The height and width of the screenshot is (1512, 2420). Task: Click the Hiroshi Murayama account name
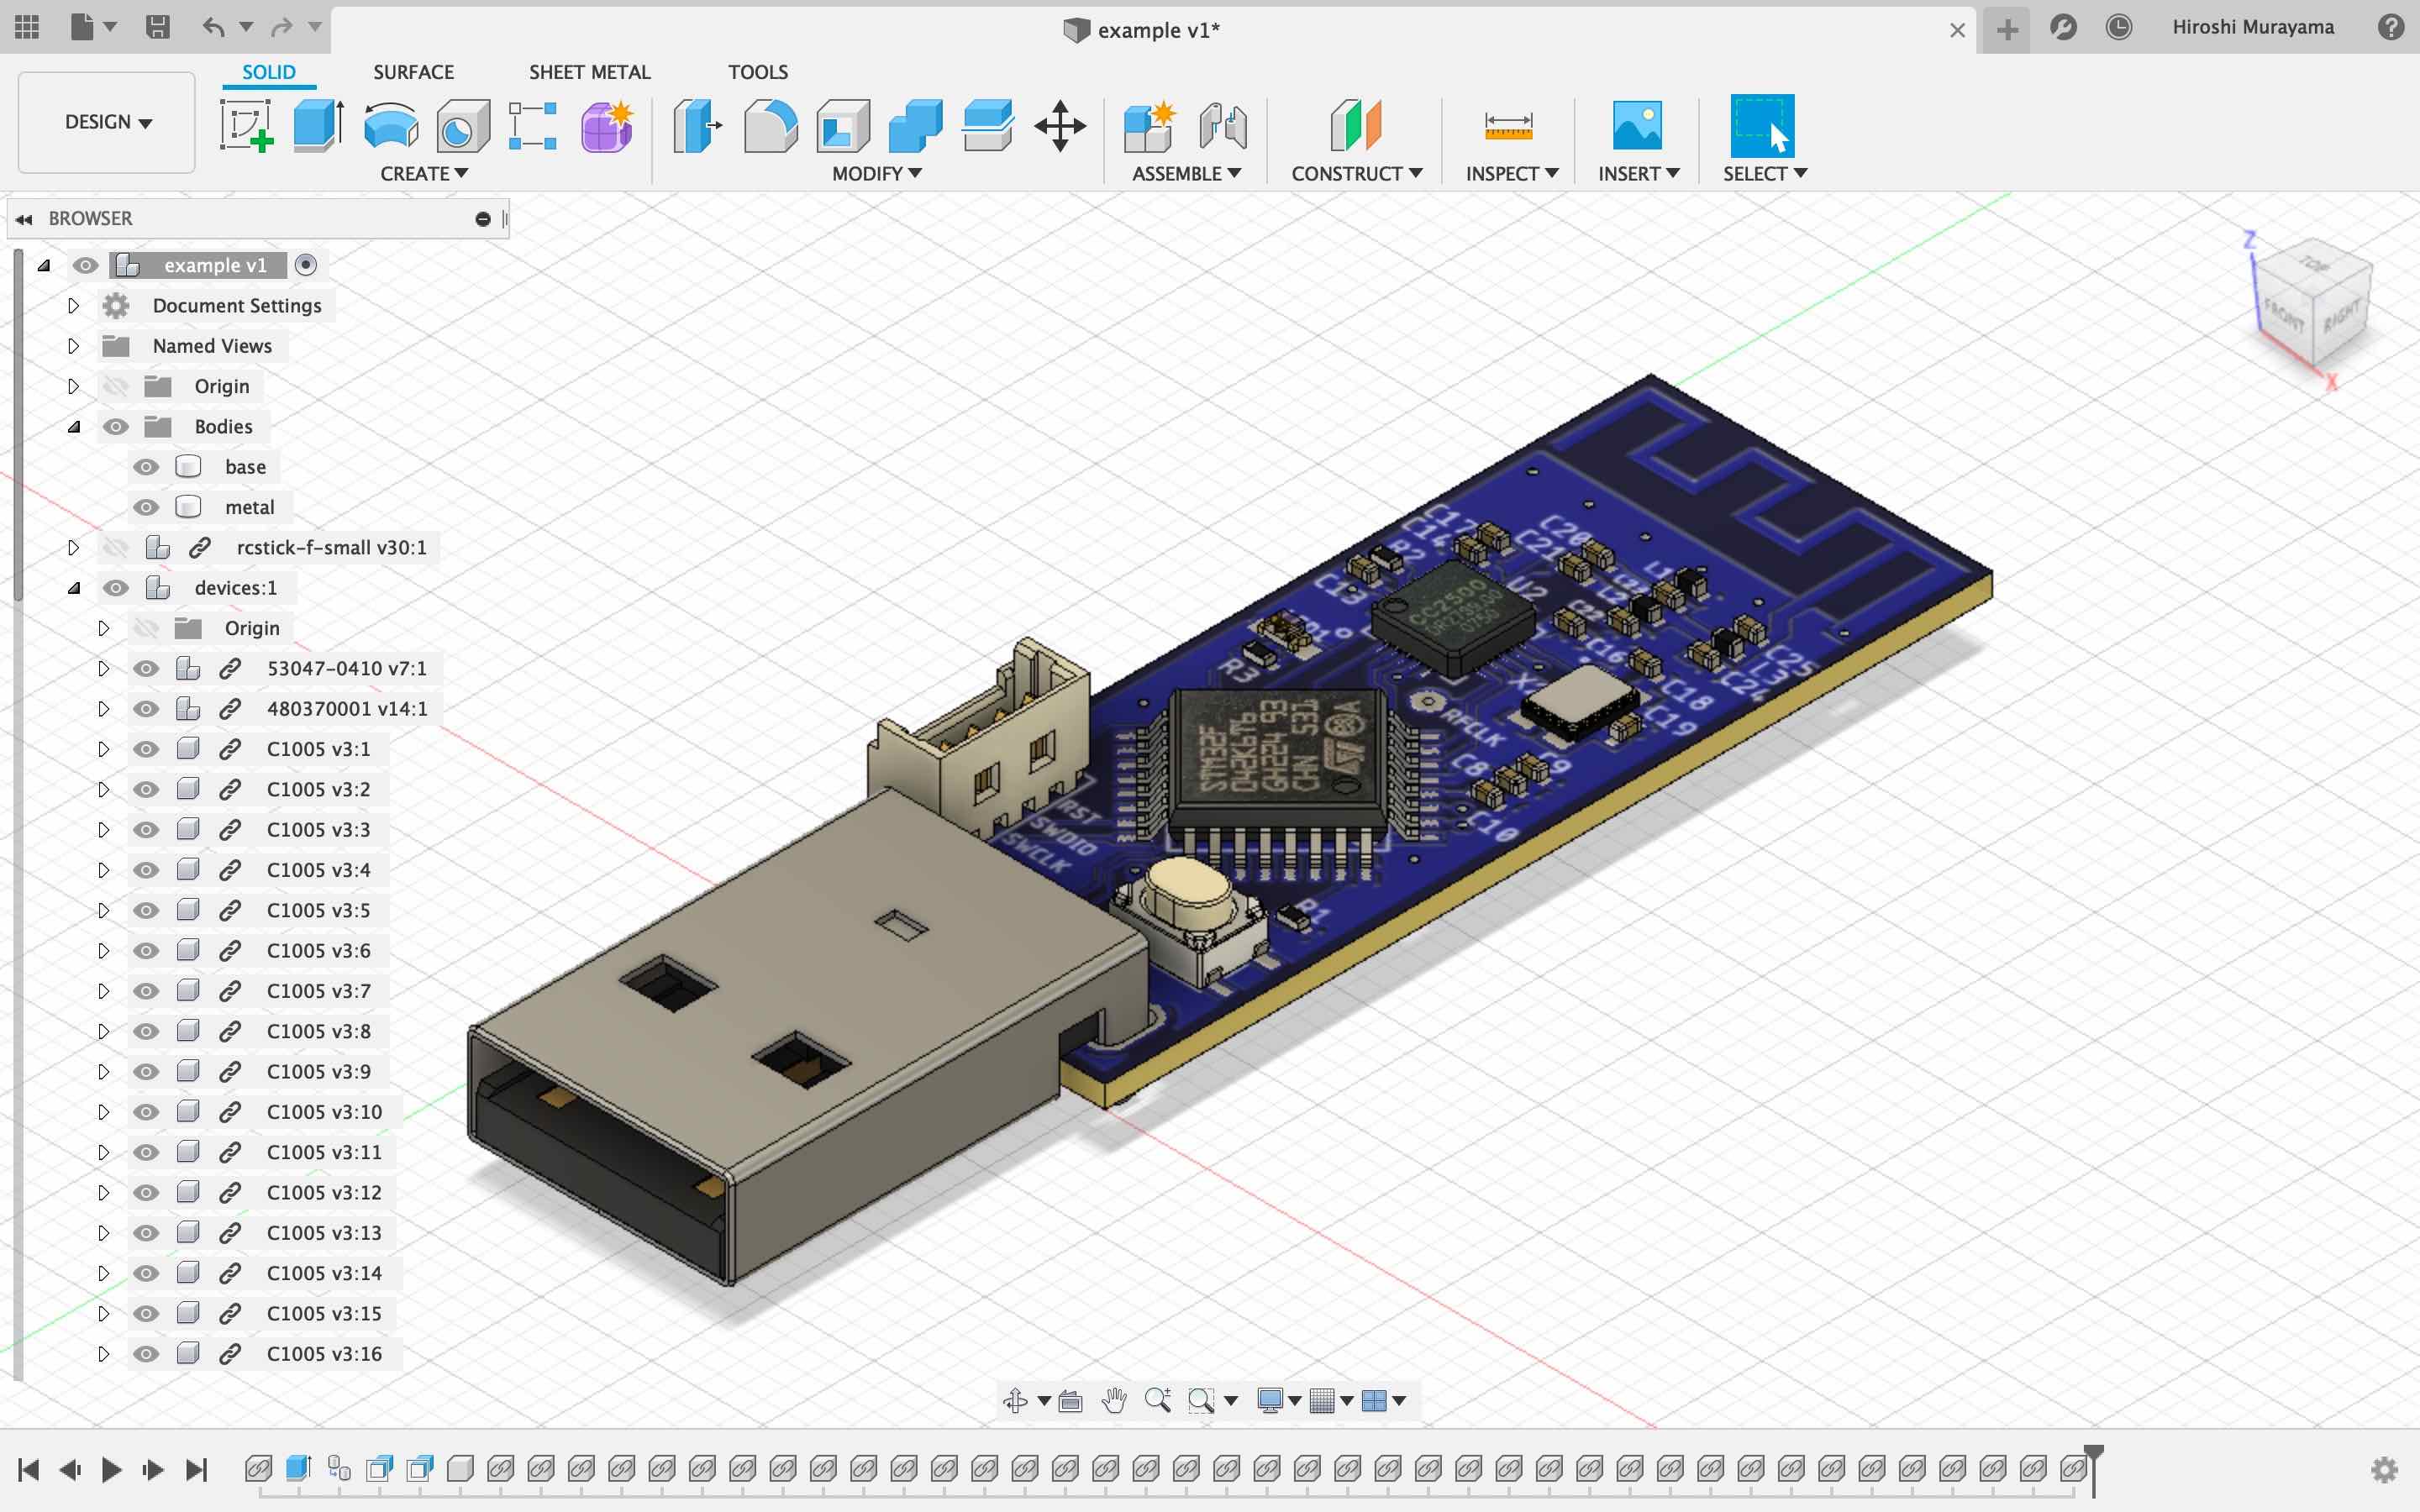pyautogui.click(x=2252, y=27)
